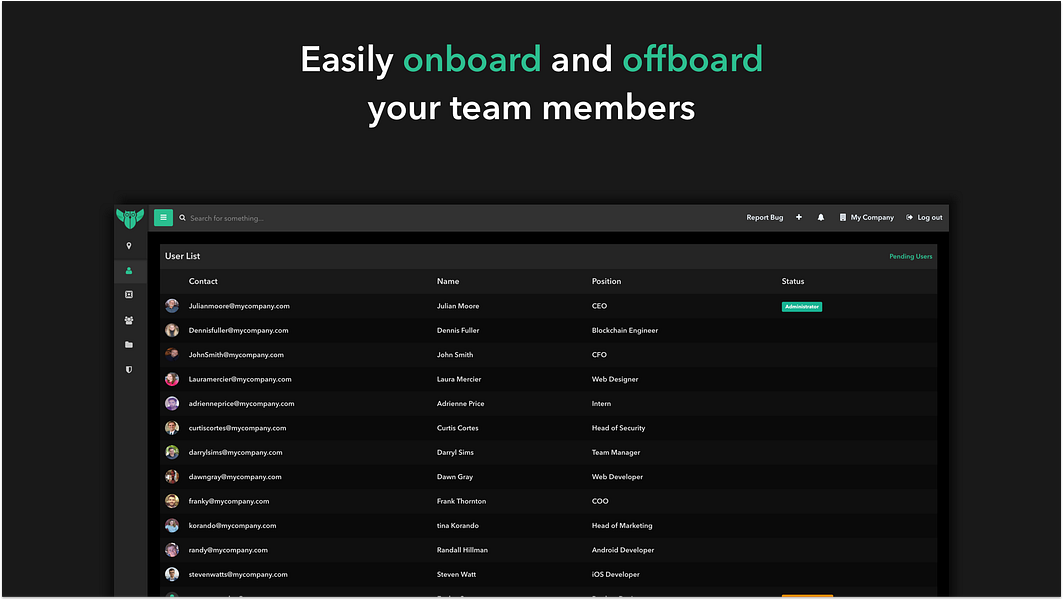Click the ID card icon in the sidebar
This screenshot has height=600, width=1063.
coord(129,294)
